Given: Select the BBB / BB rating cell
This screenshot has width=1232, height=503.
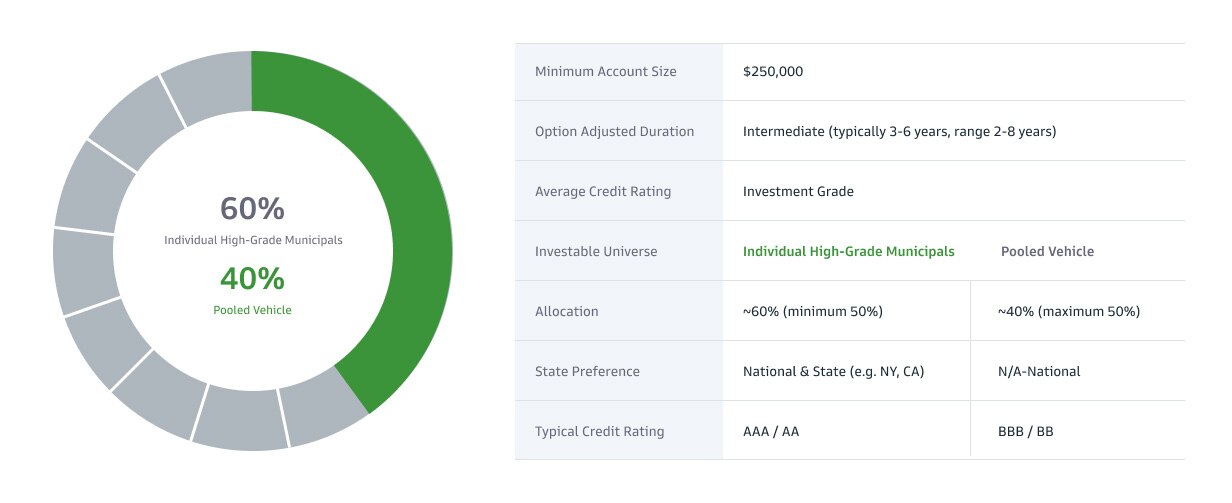Looking at the screenshot, I should [x=1025, y=432].
